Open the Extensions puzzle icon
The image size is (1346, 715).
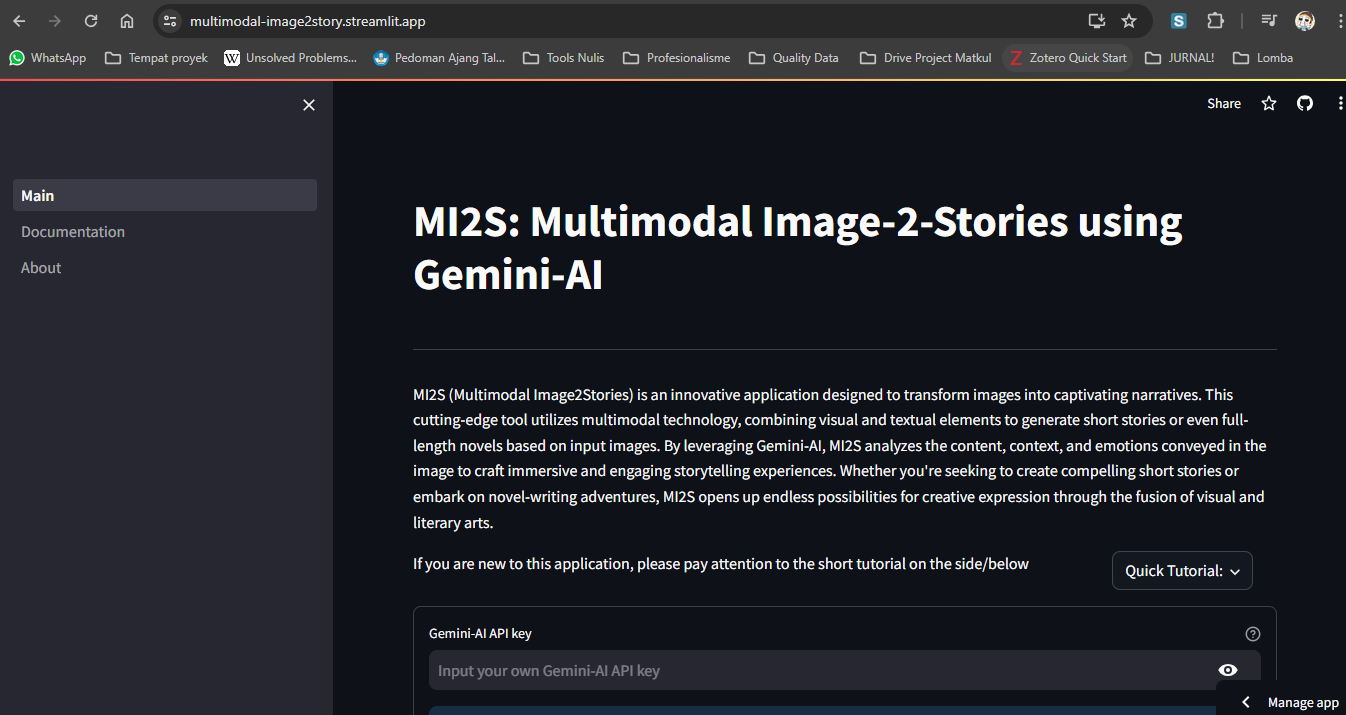coord(1215,21)
